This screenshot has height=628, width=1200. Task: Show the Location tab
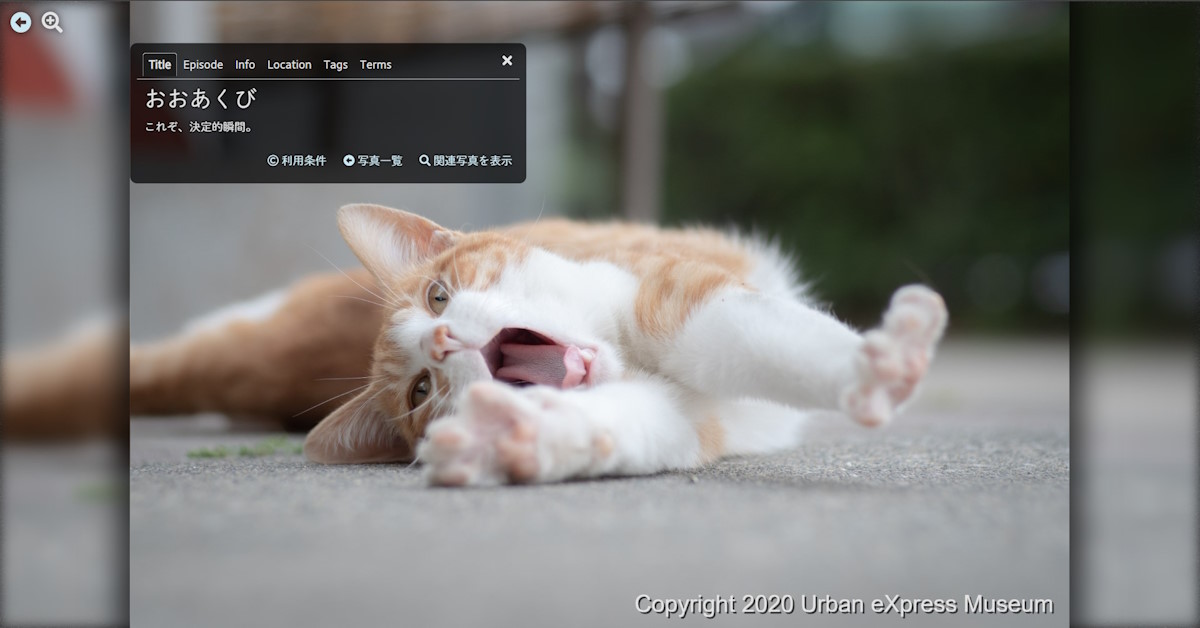click(289, 65)
